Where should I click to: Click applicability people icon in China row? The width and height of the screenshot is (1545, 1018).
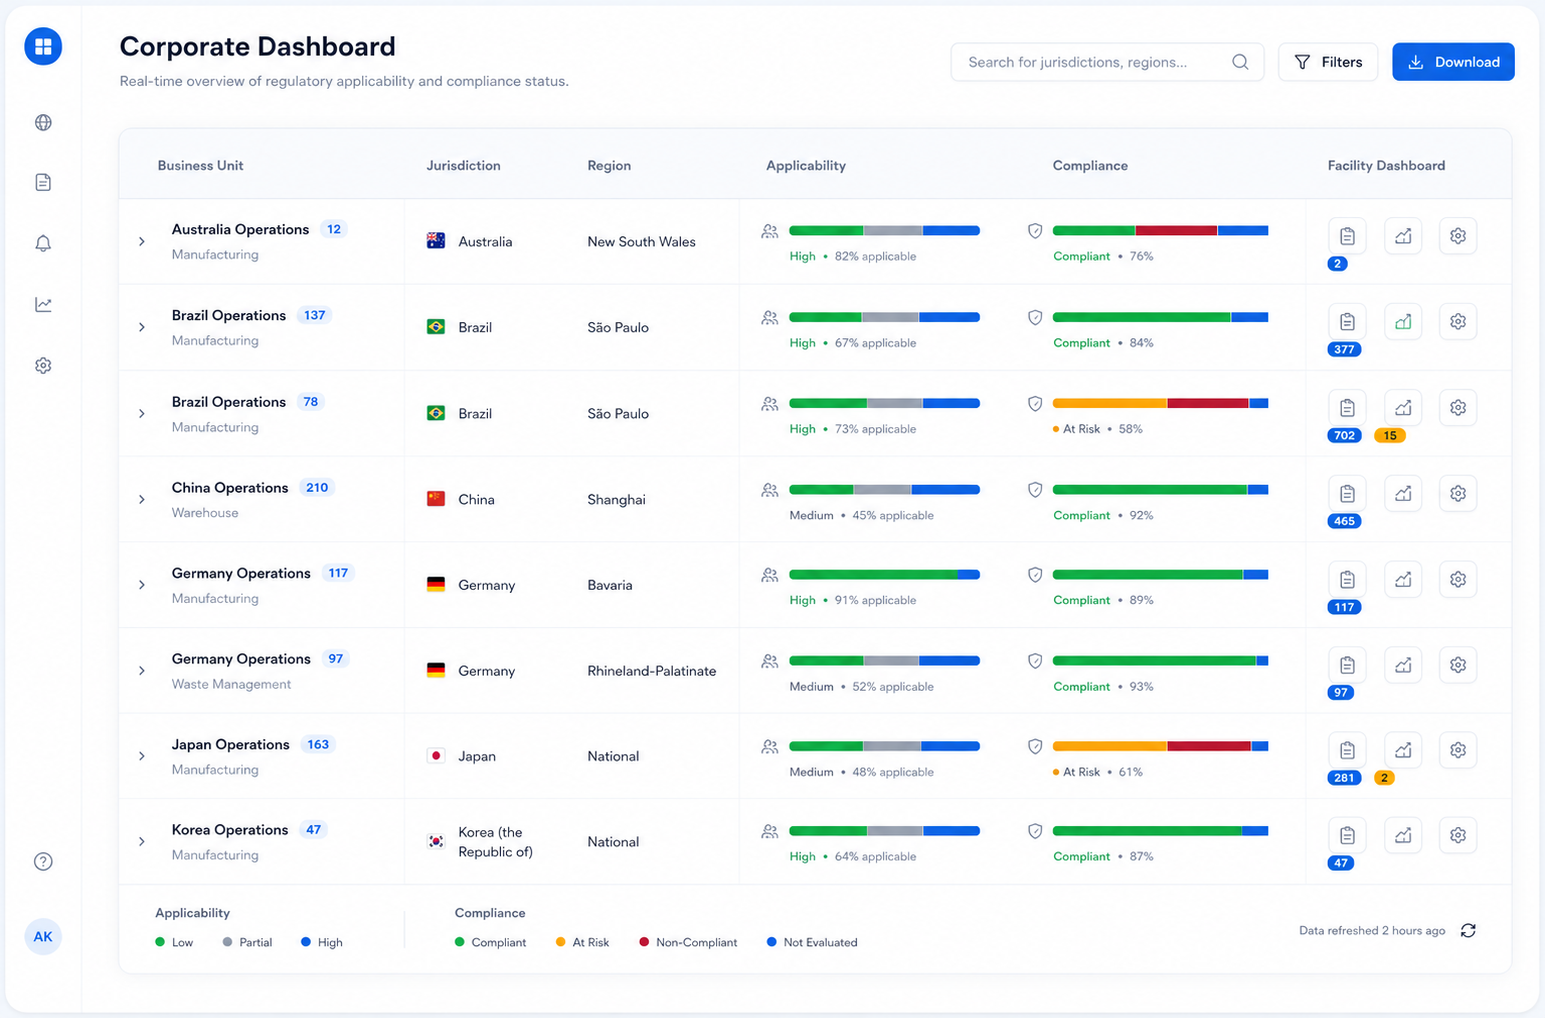(769, 490)
